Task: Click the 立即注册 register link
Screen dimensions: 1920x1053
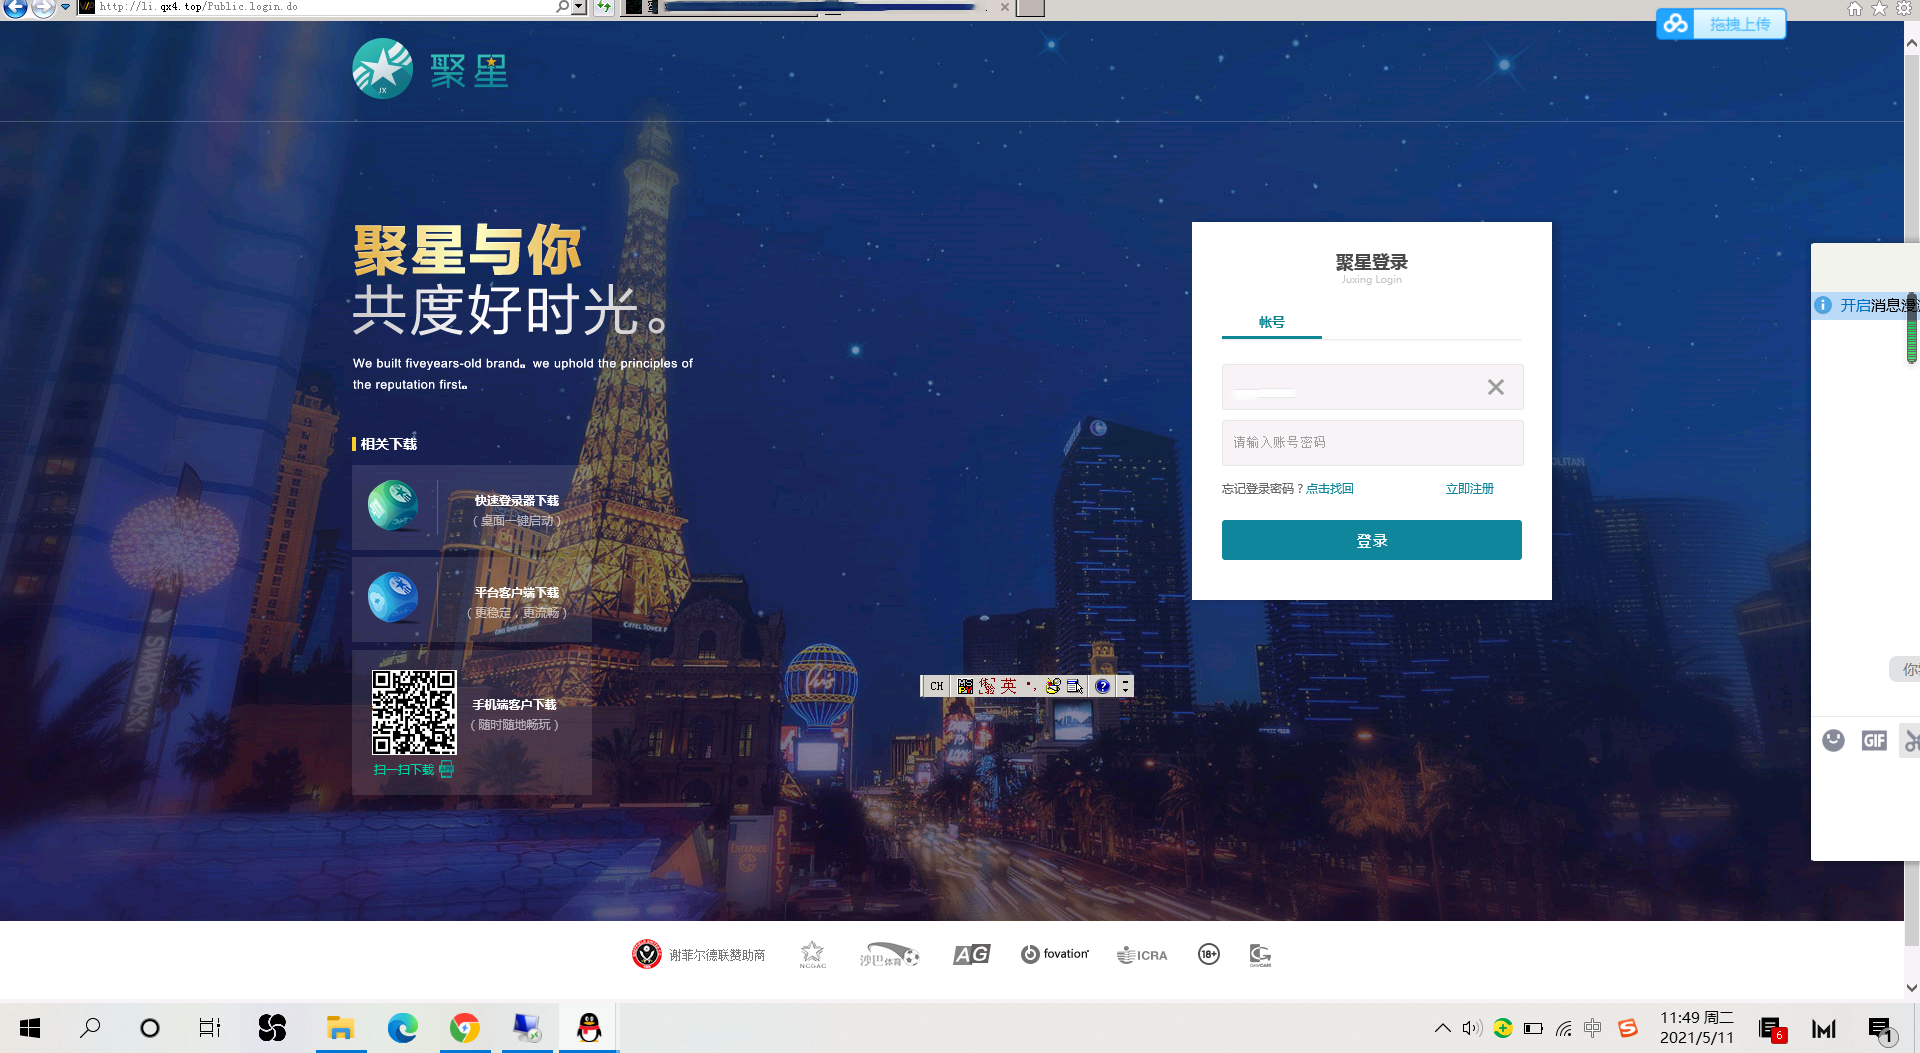Action: [x=1469, y=489]
